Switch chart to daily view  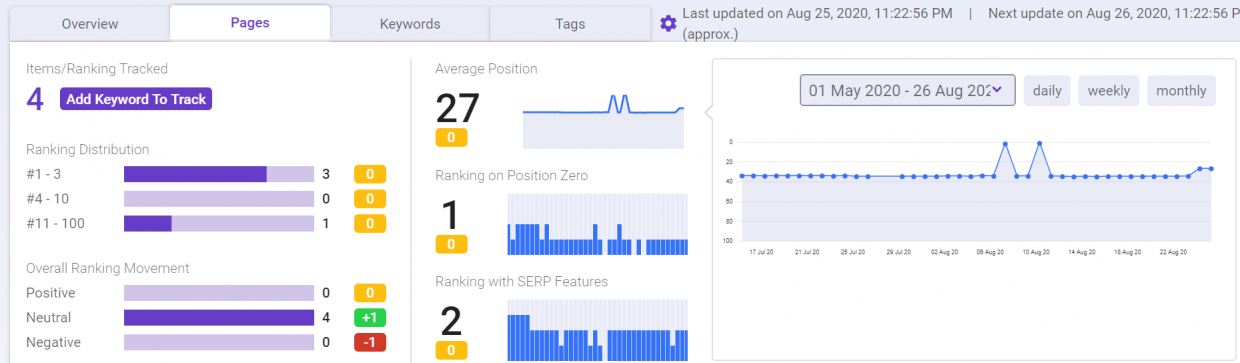click(x=1047, y=90)
